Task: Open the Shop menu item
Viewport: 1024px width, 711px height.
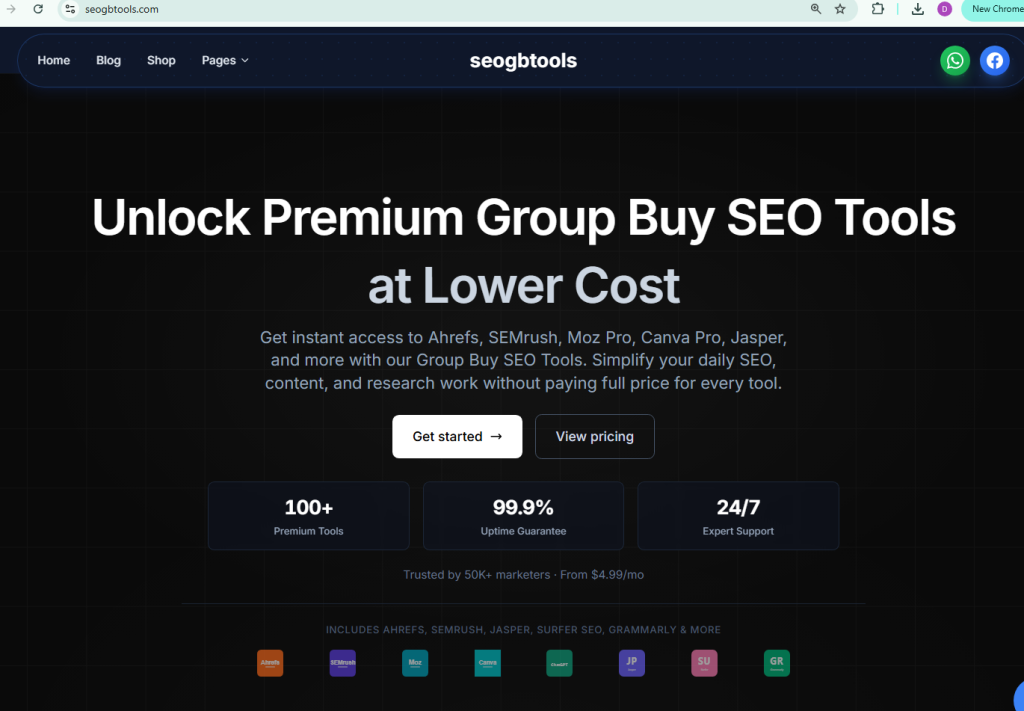Action: pyautogui.click(x=161, y=61)
